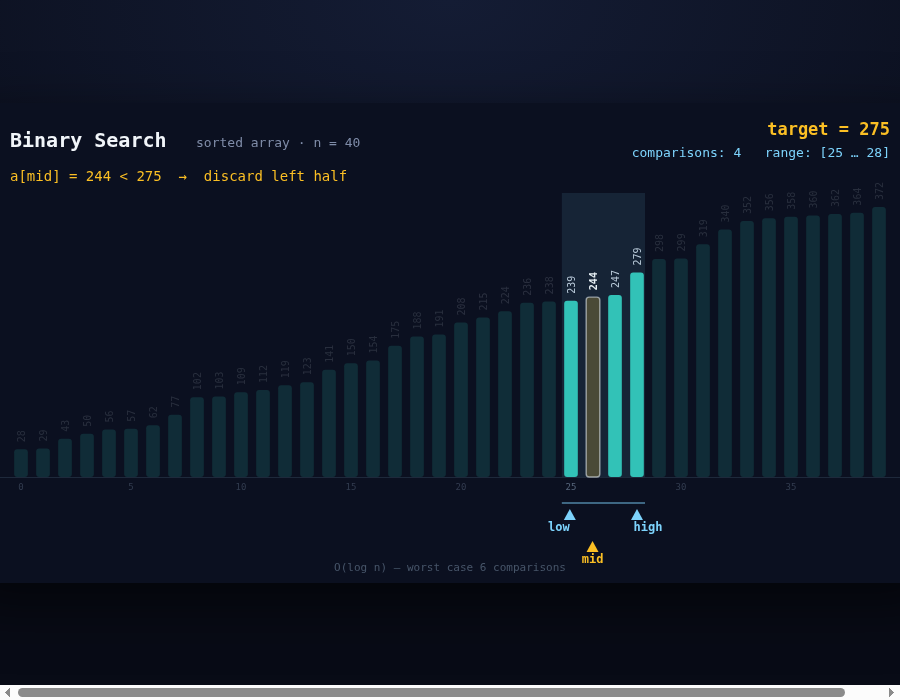Click the bar labeled 102
Image resolution: width=900 pixels, height=700 pixels.
[x=197, y=437]
